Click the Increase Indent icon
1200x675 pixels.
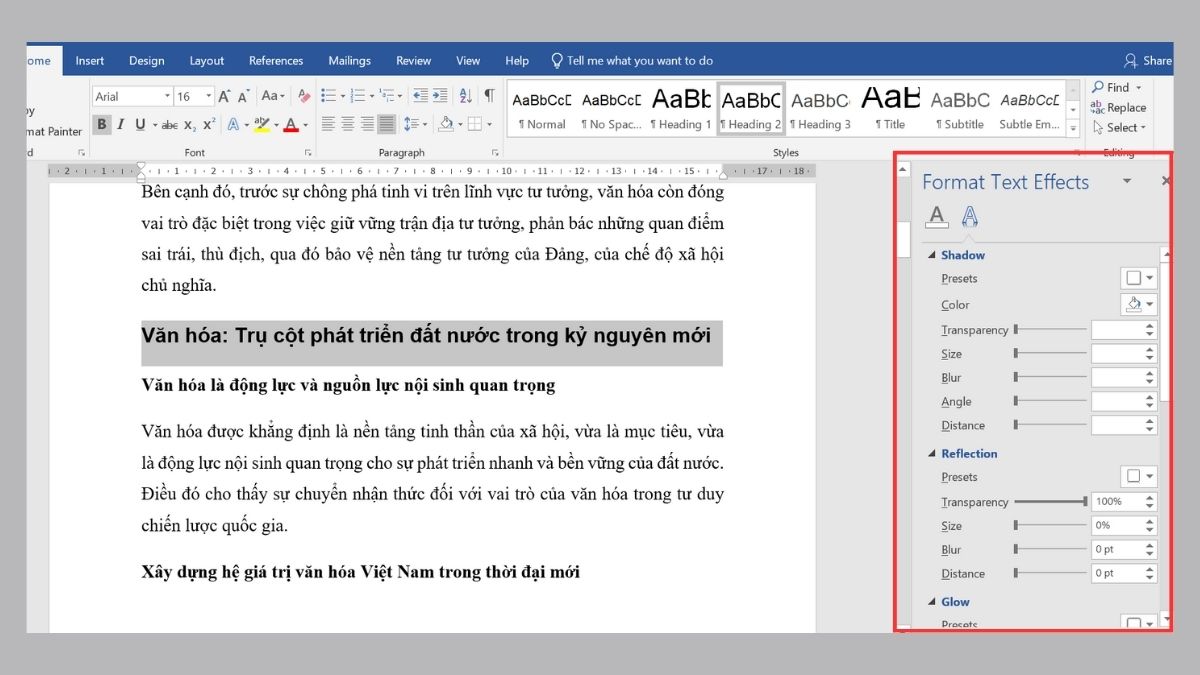[x=441, y=96]
